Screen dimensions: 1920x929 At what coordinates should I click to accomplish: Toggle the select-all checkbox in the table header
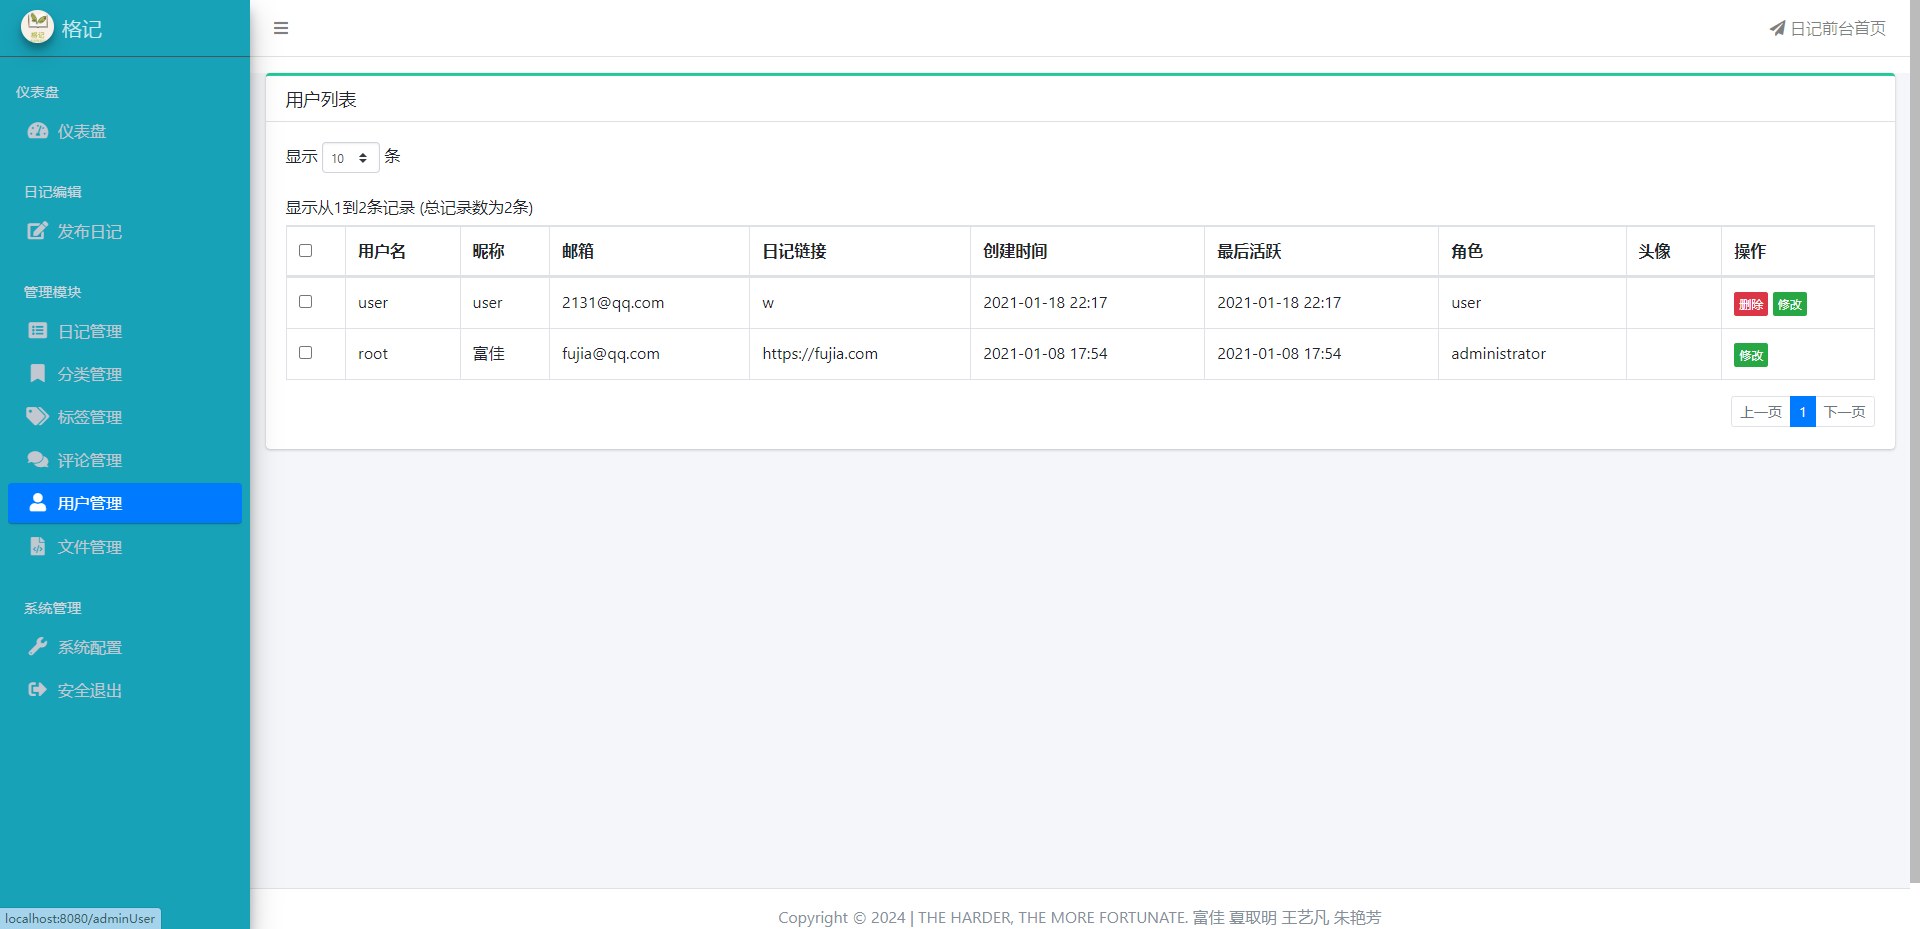[x=306, y=251]
